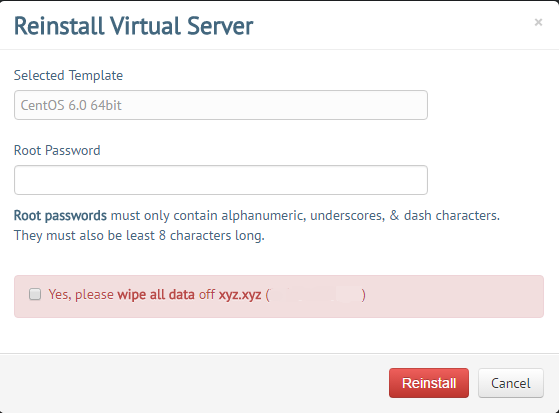559x413 pixels.
Task: Click the bold wipe all data text
Action: pos(156,295)
